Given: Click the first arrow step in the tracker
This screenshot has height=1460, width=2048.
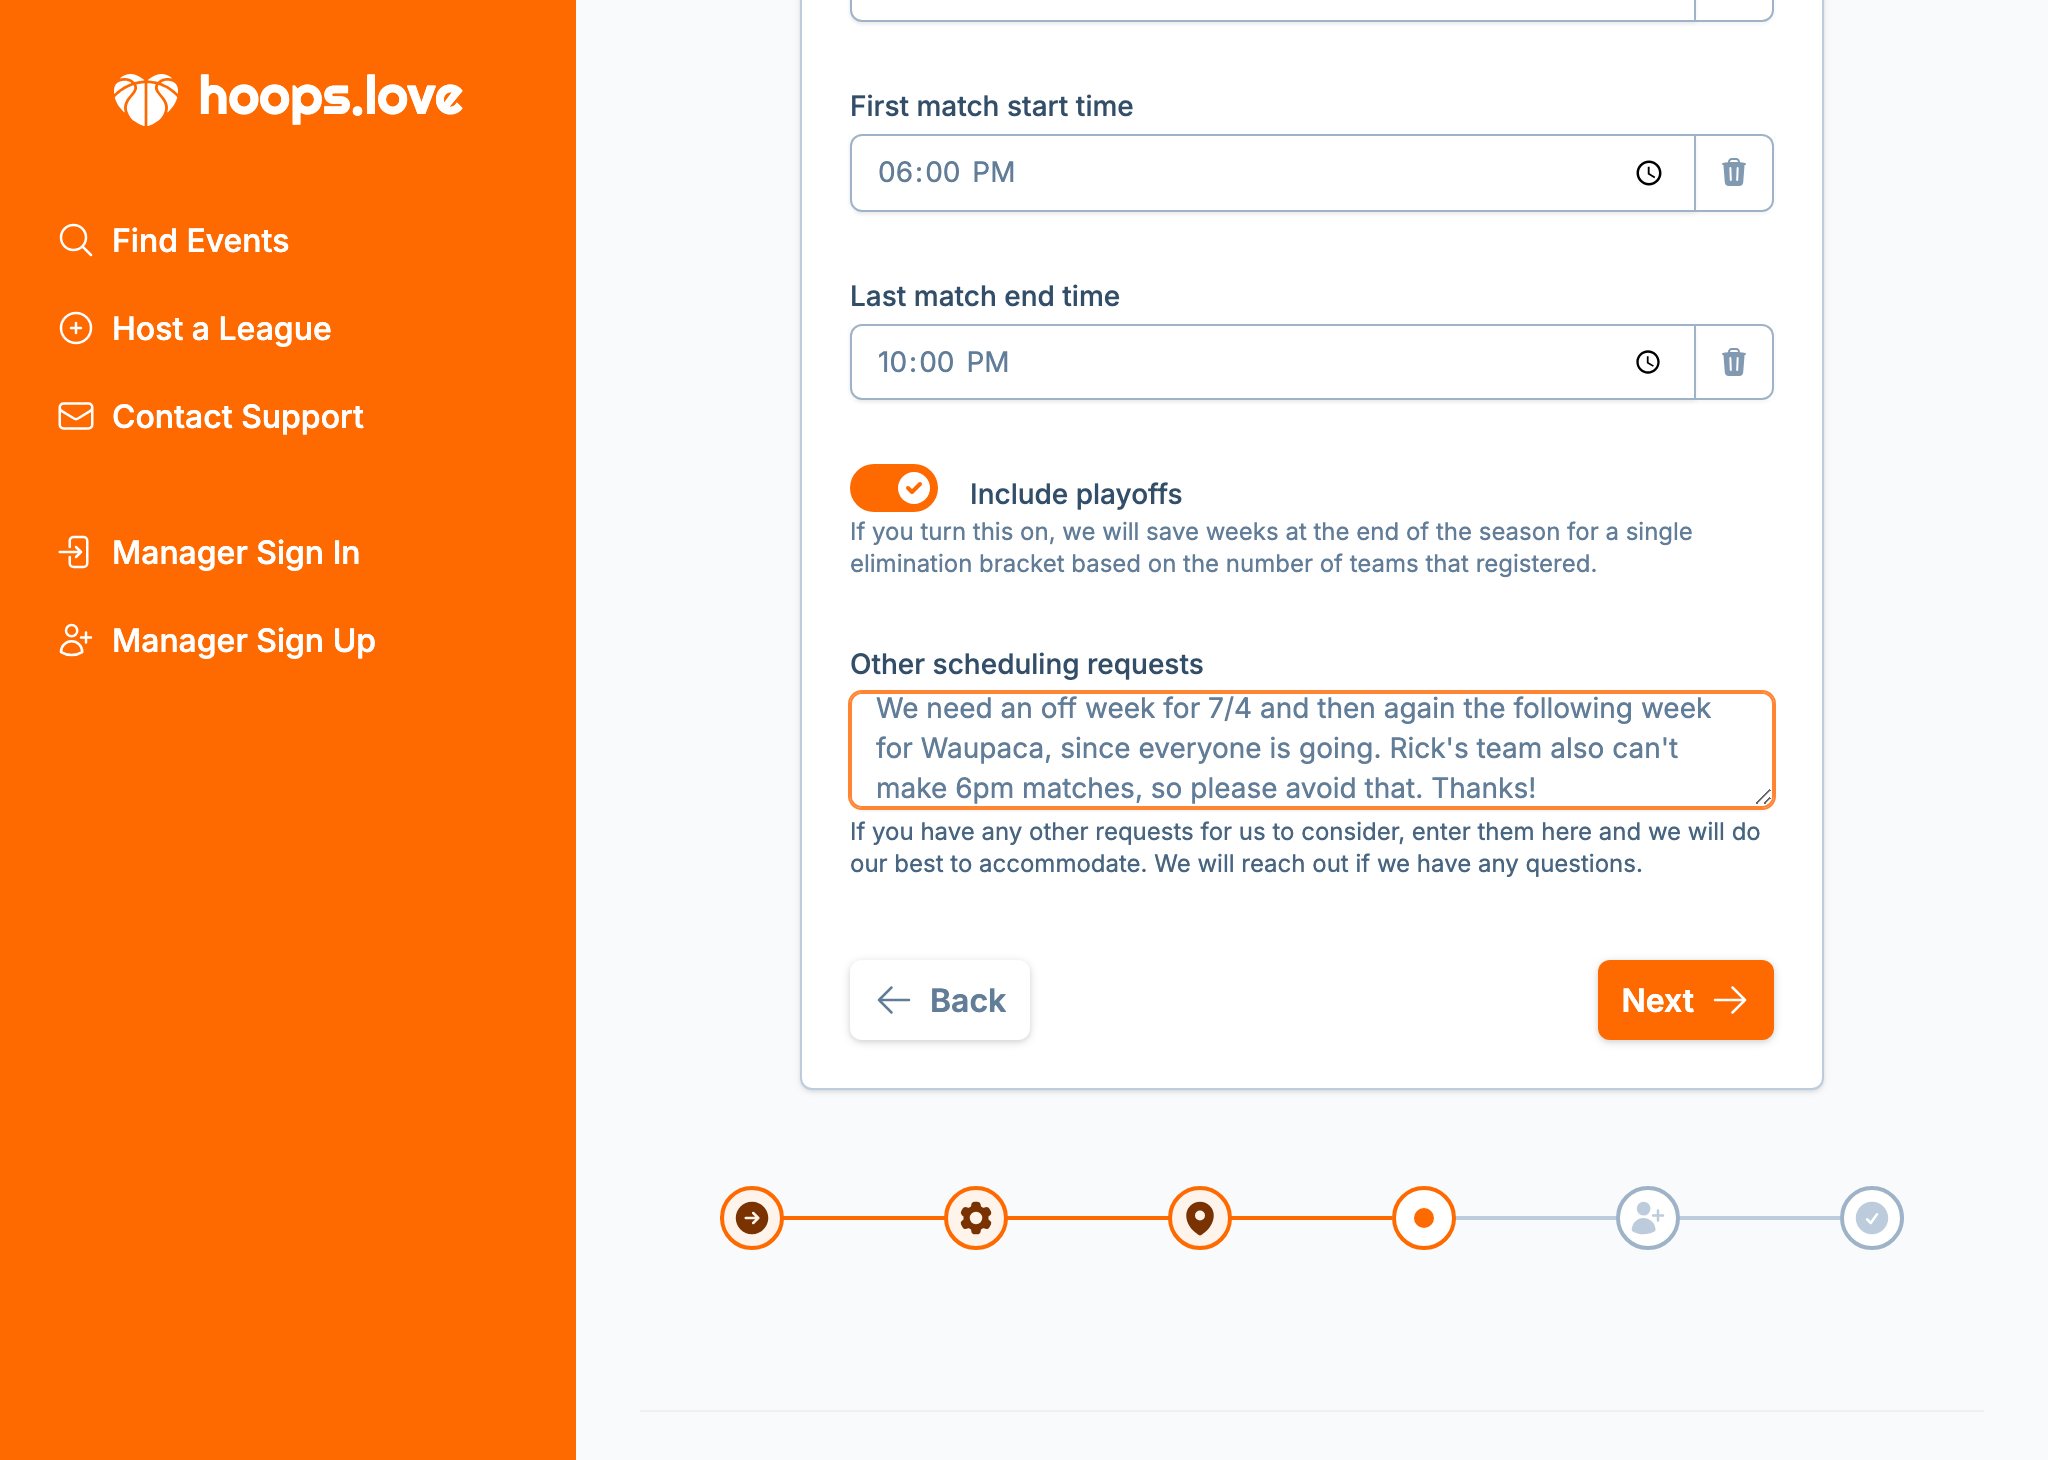Looking at the screenshot, I should point(751,1218).
